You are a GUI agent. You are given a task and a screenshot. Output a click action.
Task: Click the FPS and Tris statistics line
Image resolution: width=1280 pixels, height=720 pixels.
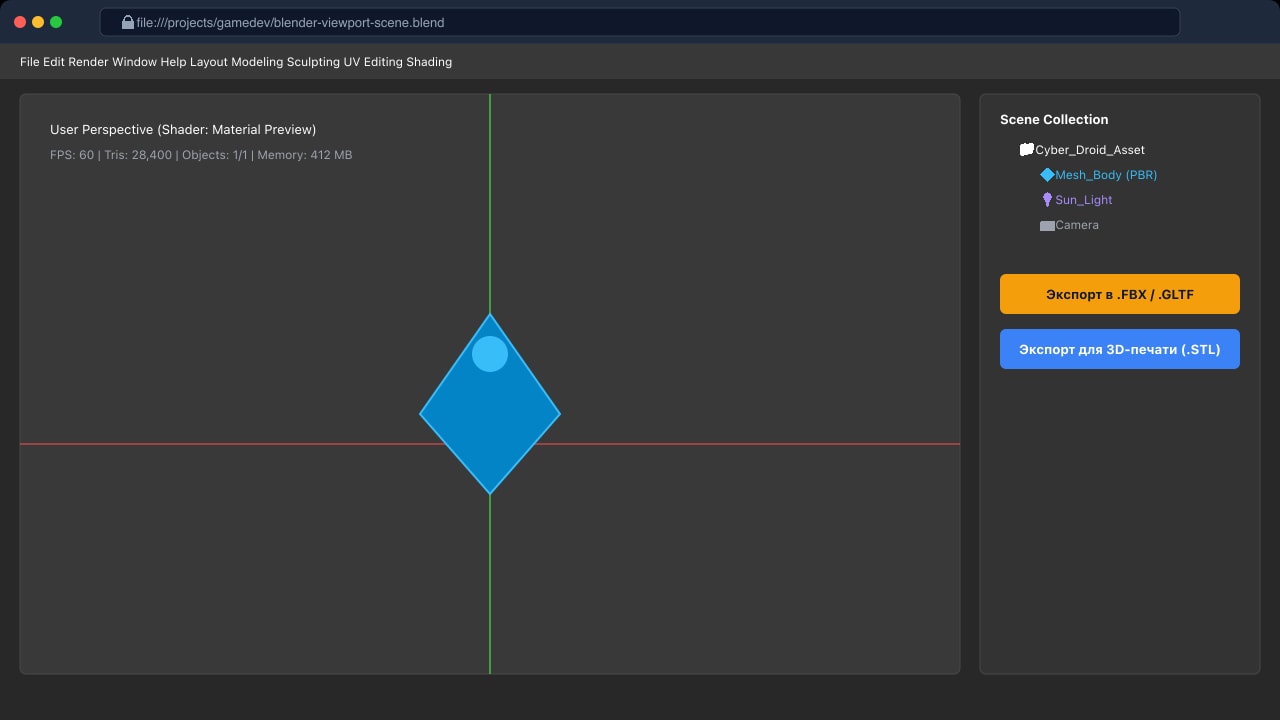point(201,155)
